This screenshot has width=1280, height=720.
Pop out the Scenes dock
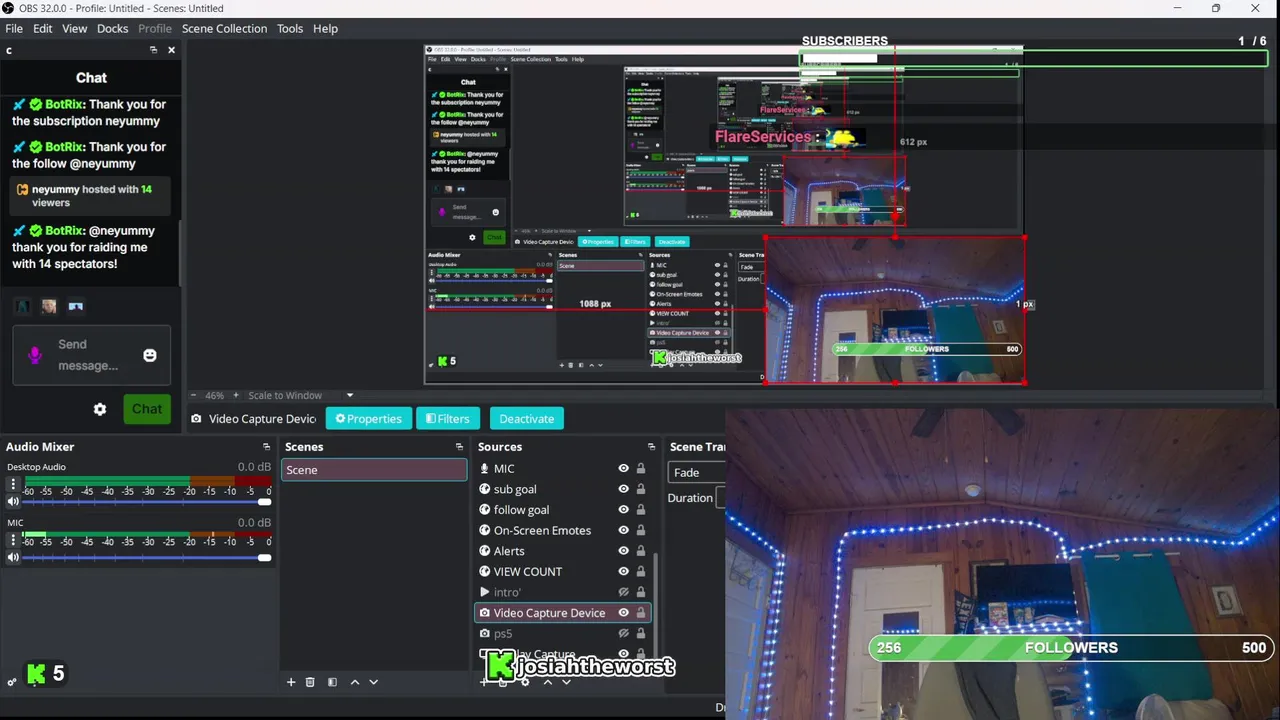coord(459,447)
